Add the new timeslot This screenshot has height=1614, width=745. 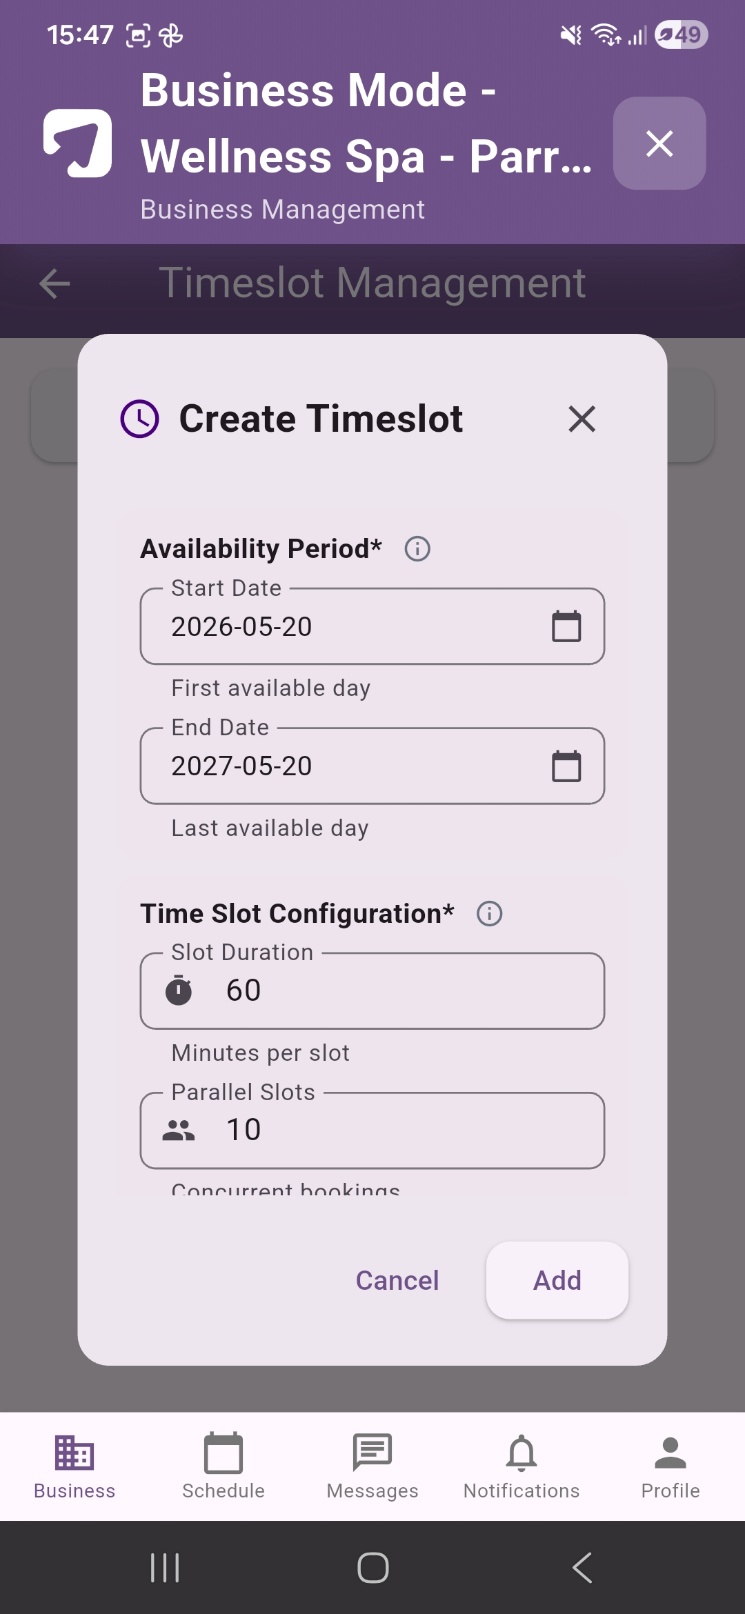pos(557,1281)
